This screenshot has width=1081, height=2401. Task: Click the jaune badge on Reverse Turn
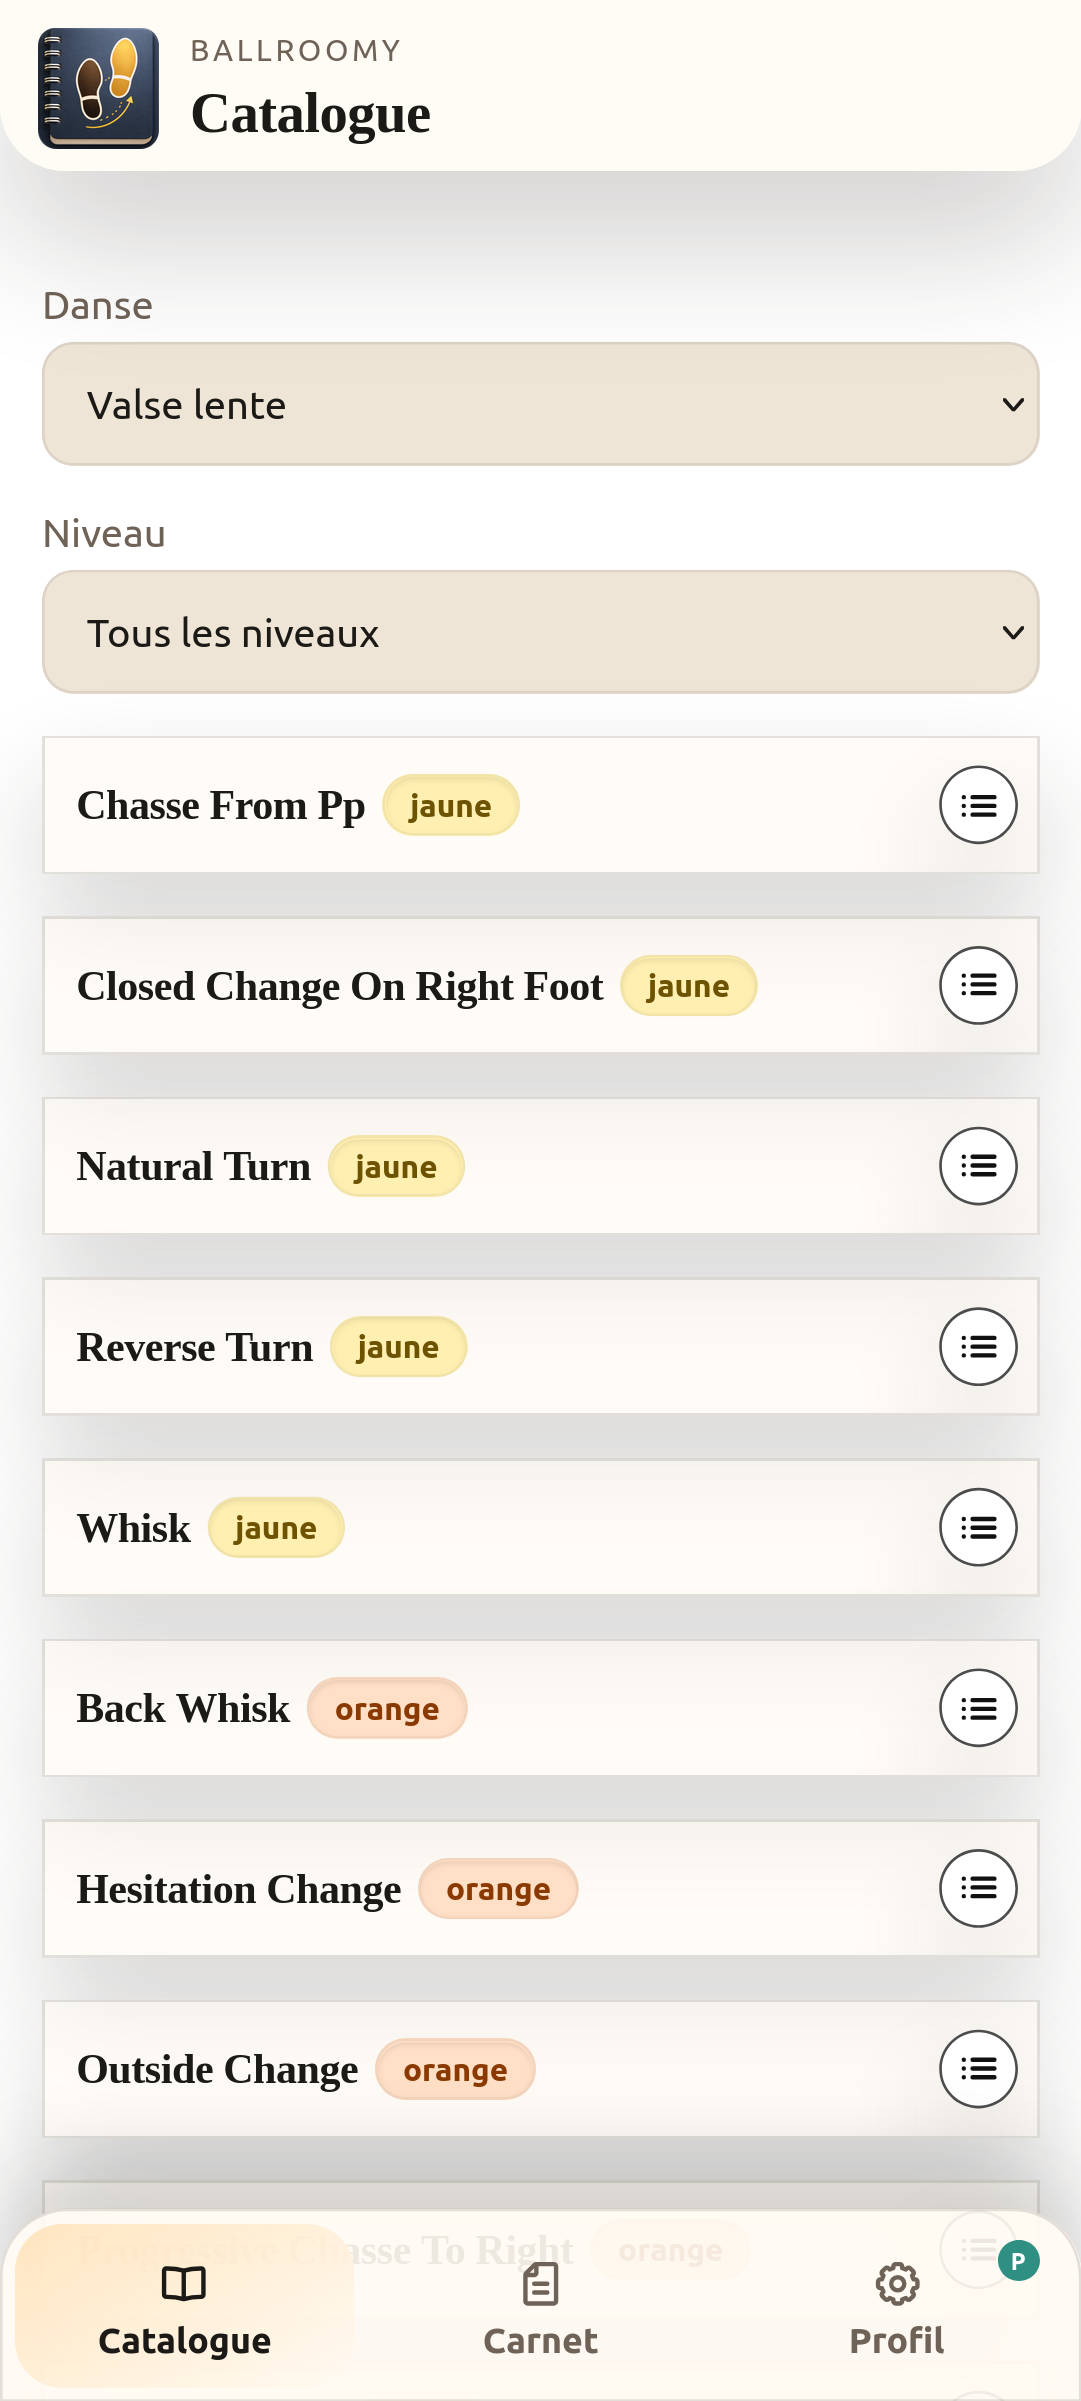(x=398, y=1348)
